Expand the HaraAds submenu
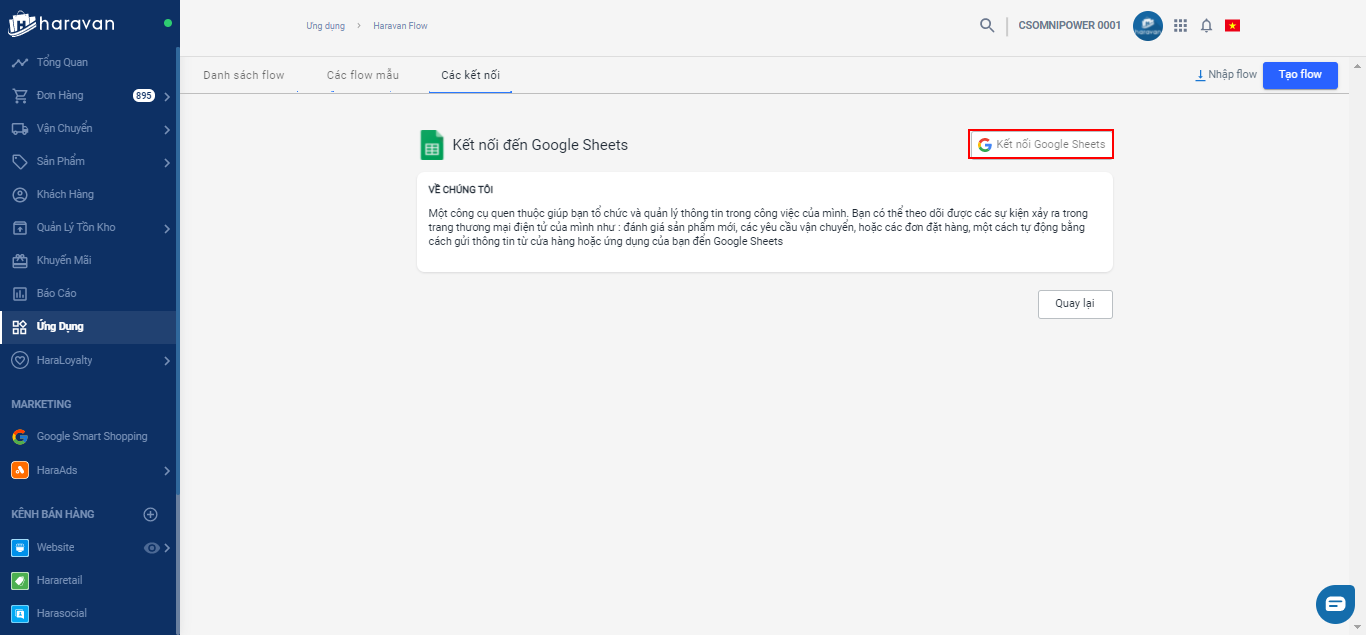Screen dimensions: 1366x635 pos(167,470)
